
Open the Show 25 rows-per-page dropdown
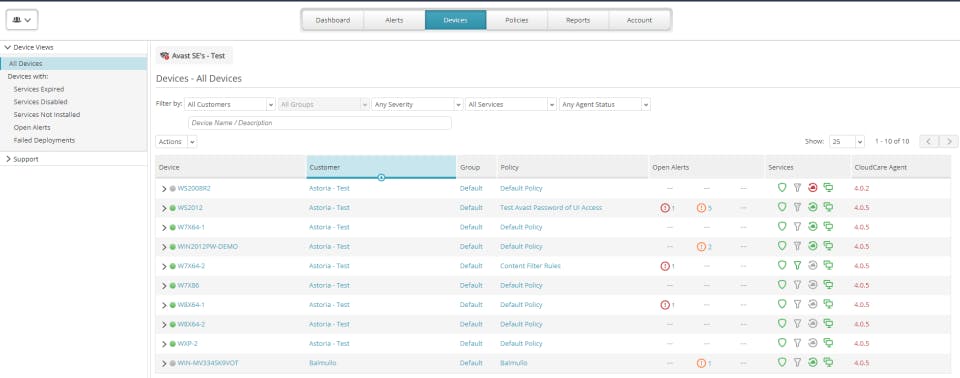pos(847,142)
